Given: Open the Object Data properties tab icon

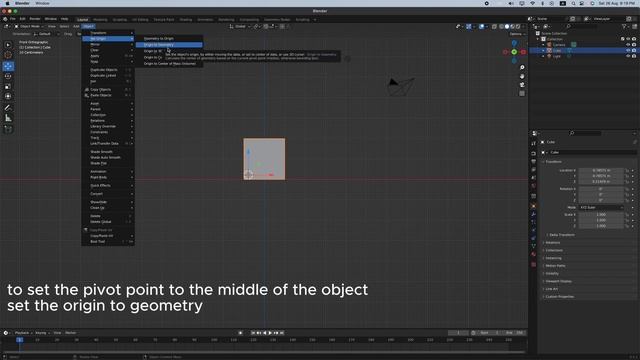Looking at the screenshot, I should (x=533, y=246).
